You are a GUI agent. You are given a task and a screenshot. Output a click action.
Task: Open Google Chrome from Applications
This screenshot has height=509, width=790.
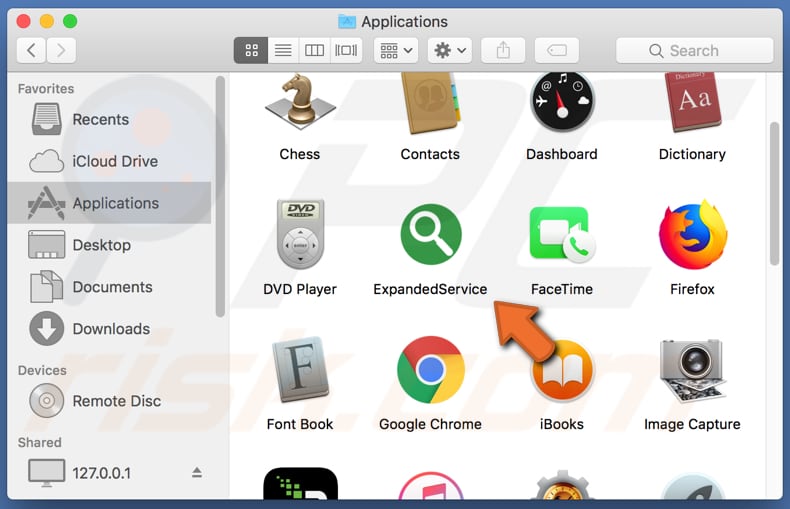click(x=430, y=370)
